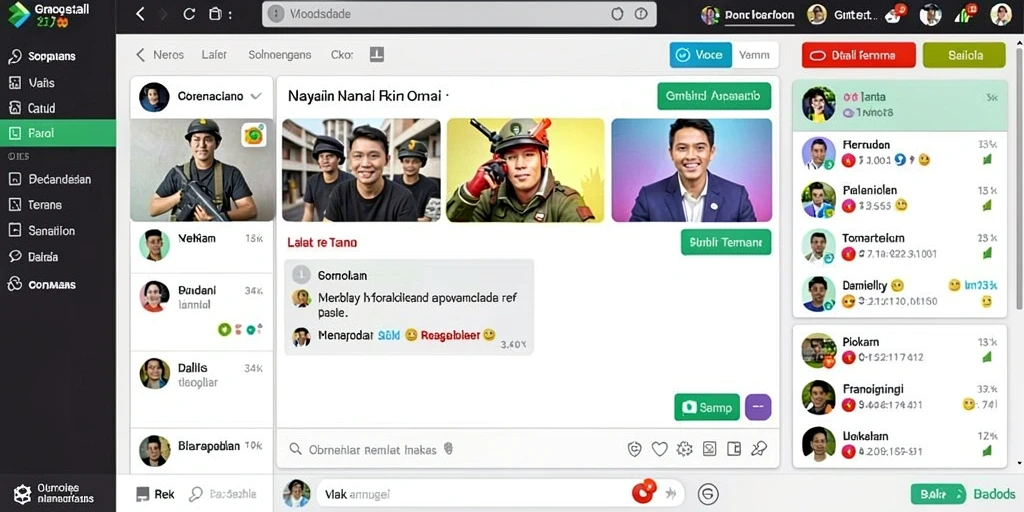Click the image icon in message toolbar
The width and height of the screenshot is (1024, 512).
click(x=709, y=449)
